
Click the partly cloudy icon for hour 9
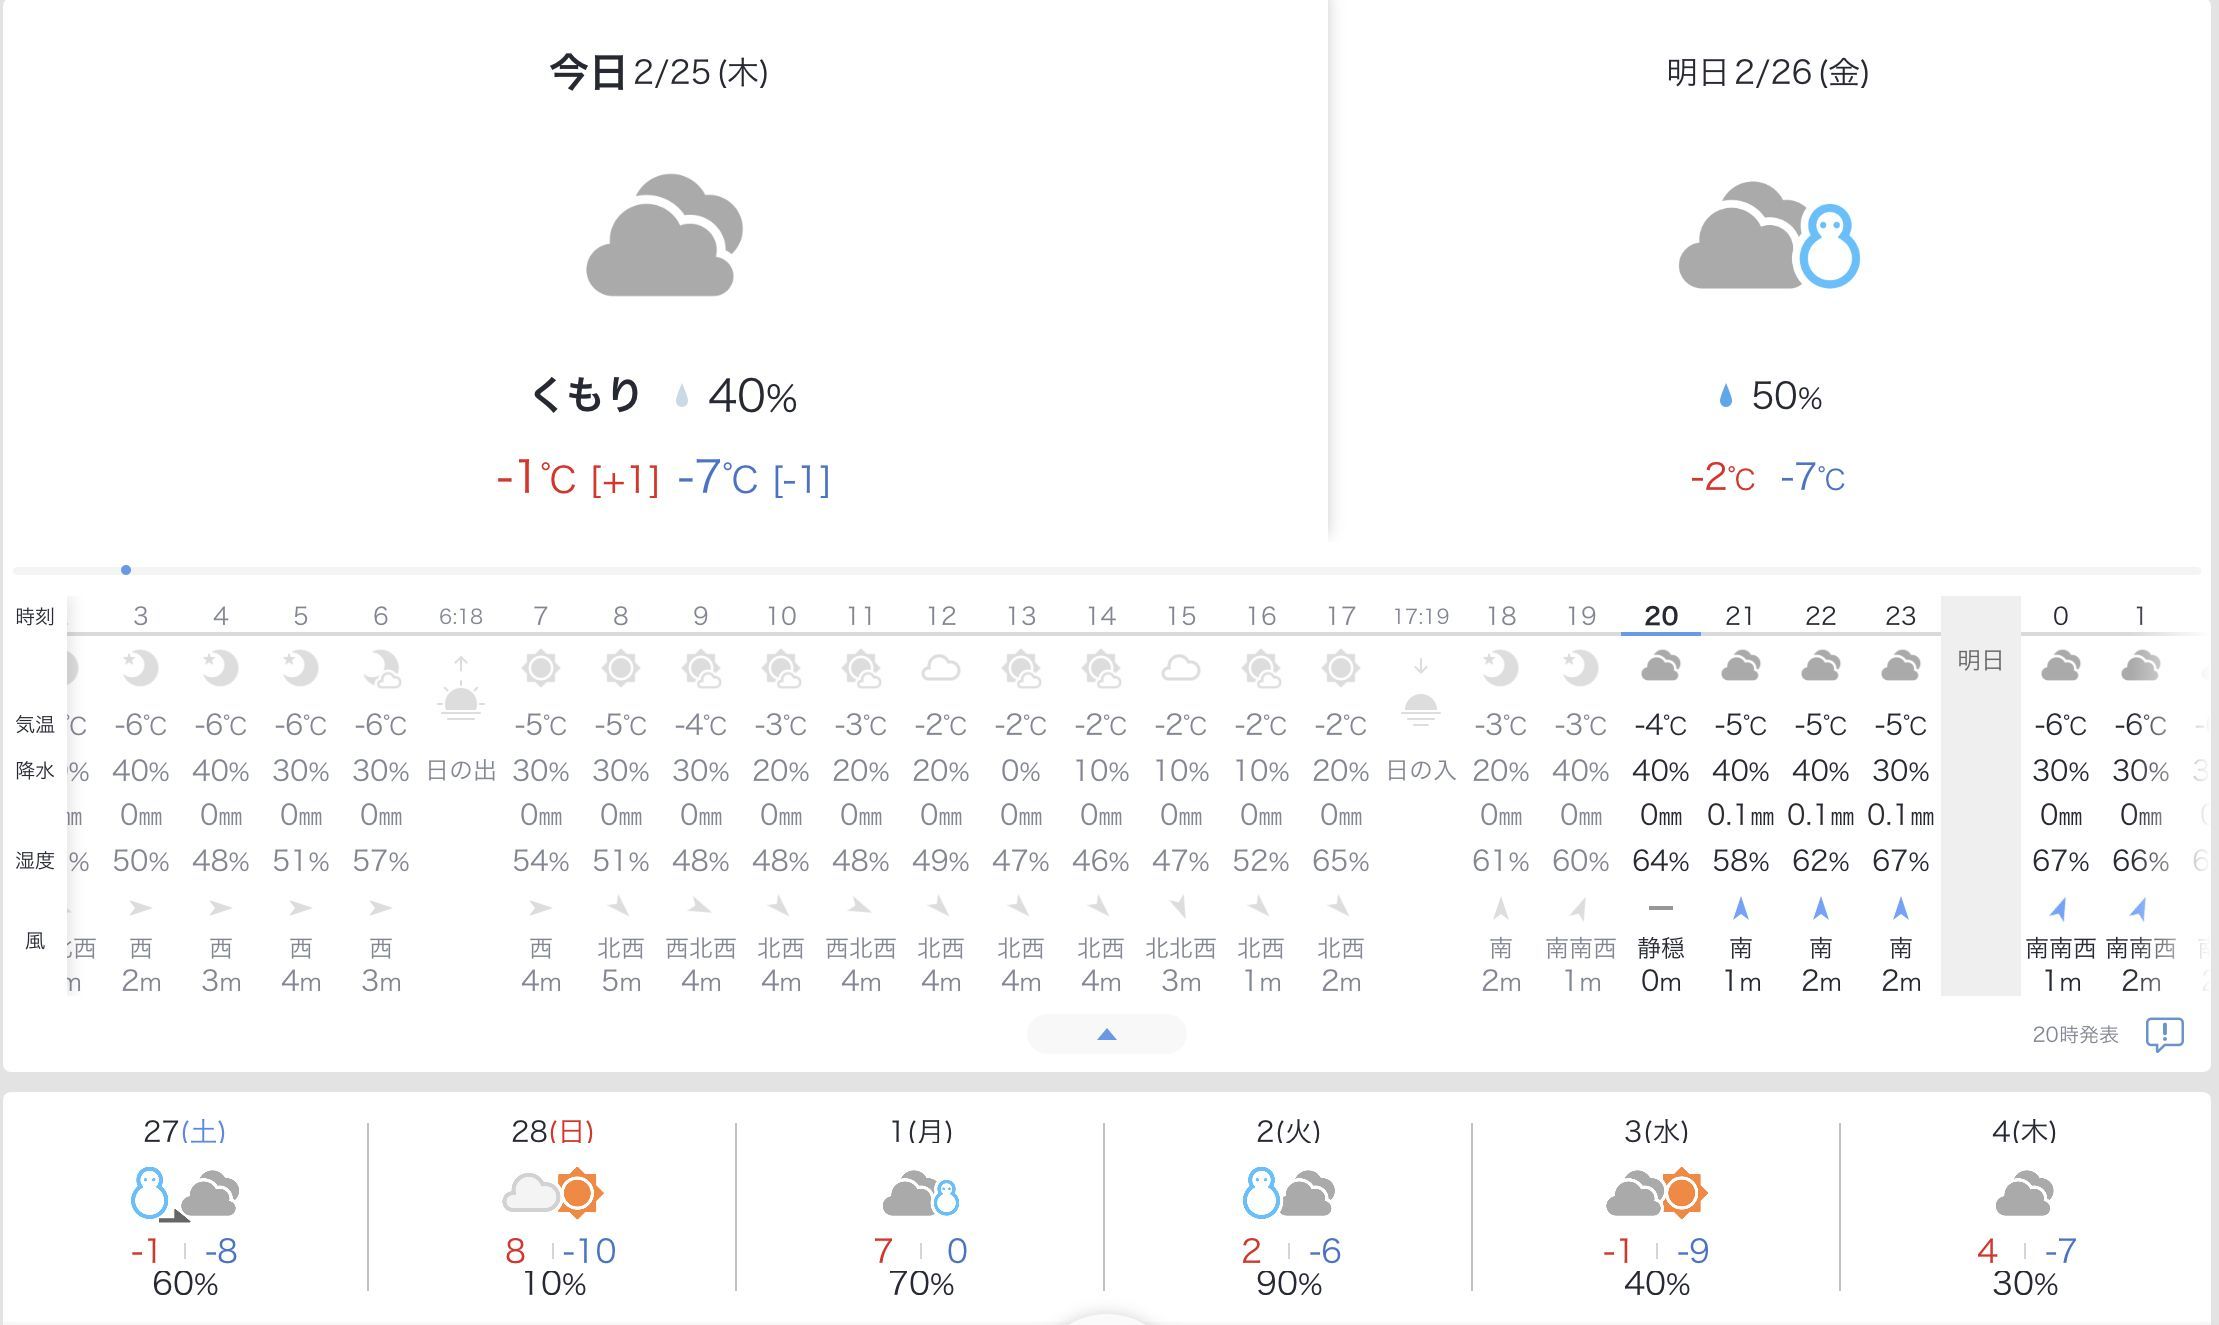coord(701,669)
